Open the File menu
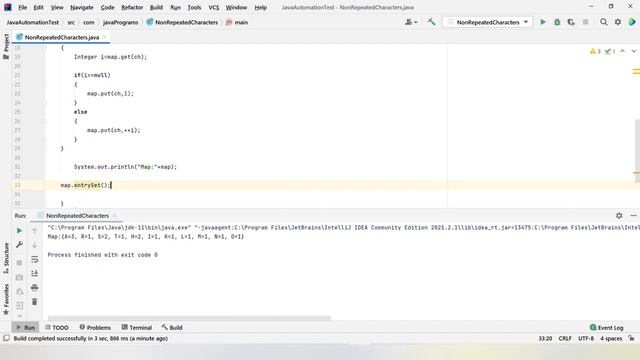This screenshot has height=360, width=640. tap(22, 7)
